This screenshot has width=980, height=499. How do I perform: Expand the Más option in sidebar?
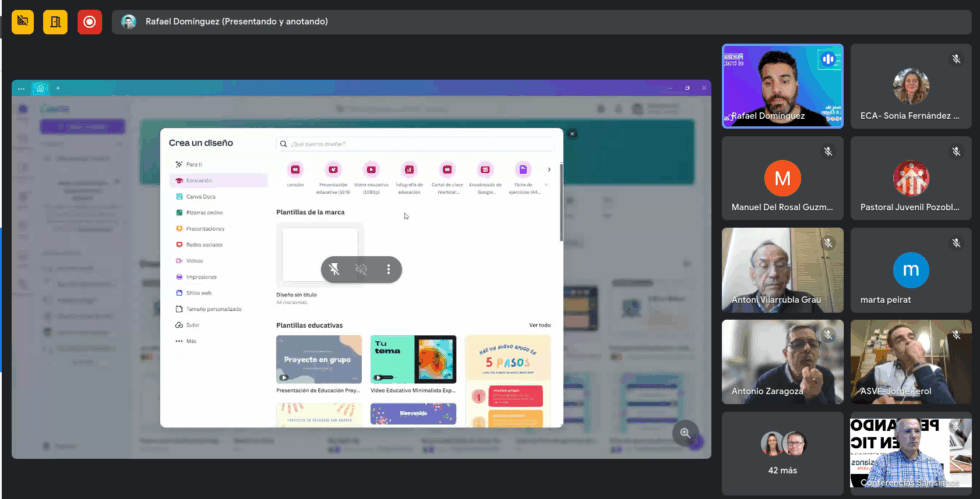(x=190, y=341)
